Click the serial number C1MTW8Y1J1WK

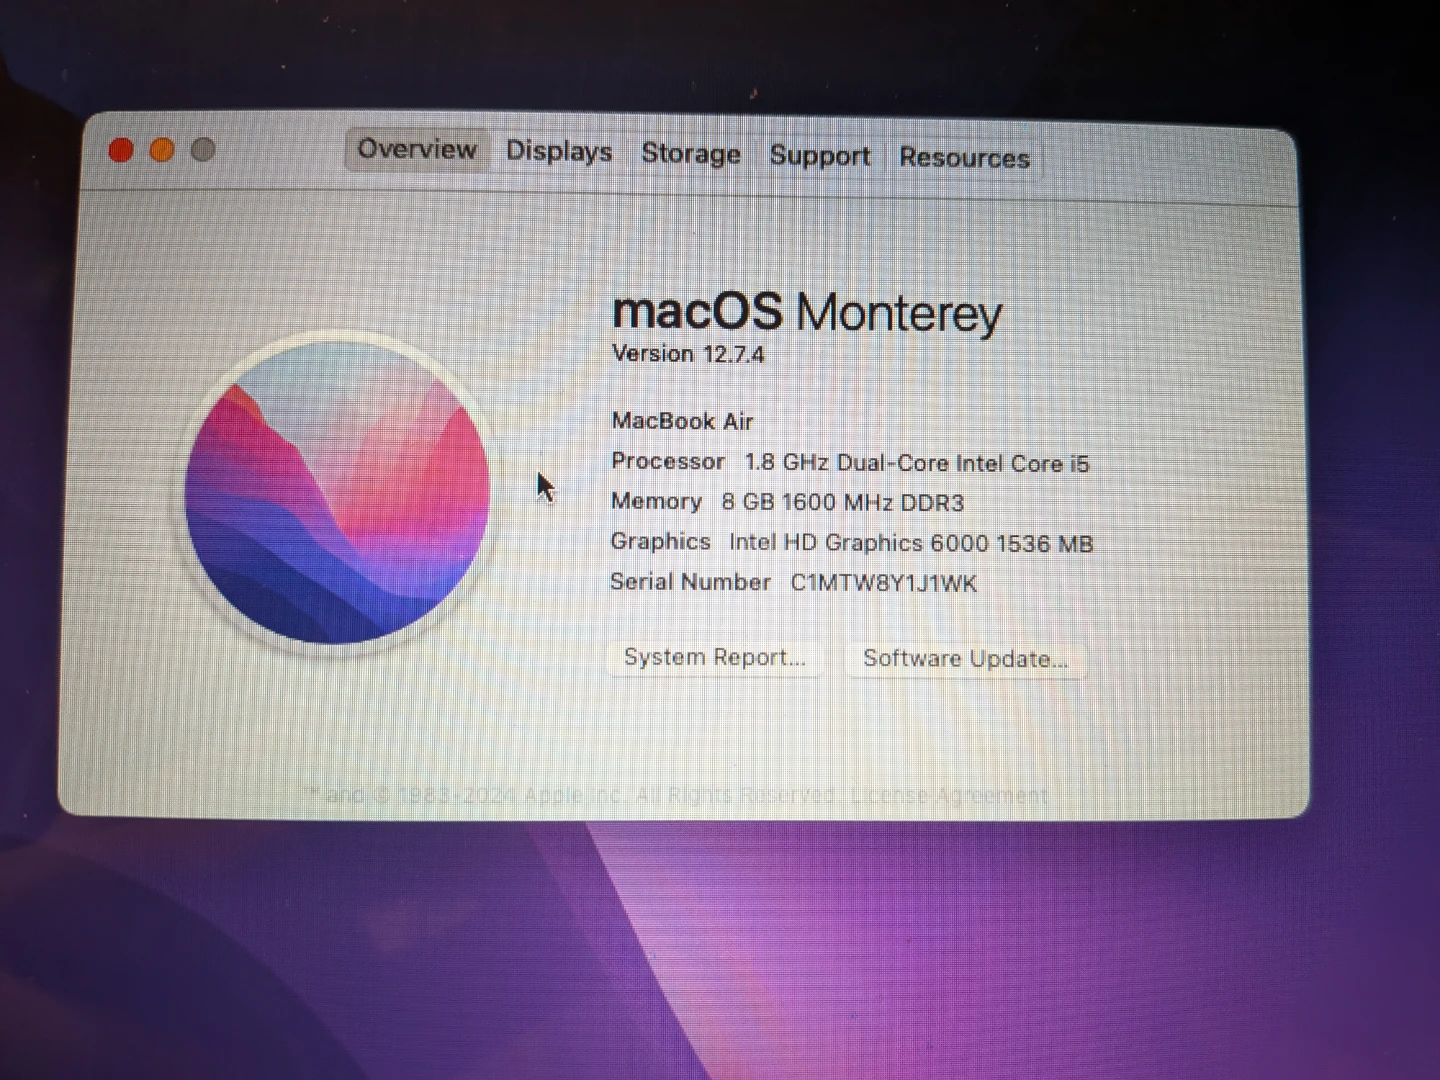coord(883,583)
